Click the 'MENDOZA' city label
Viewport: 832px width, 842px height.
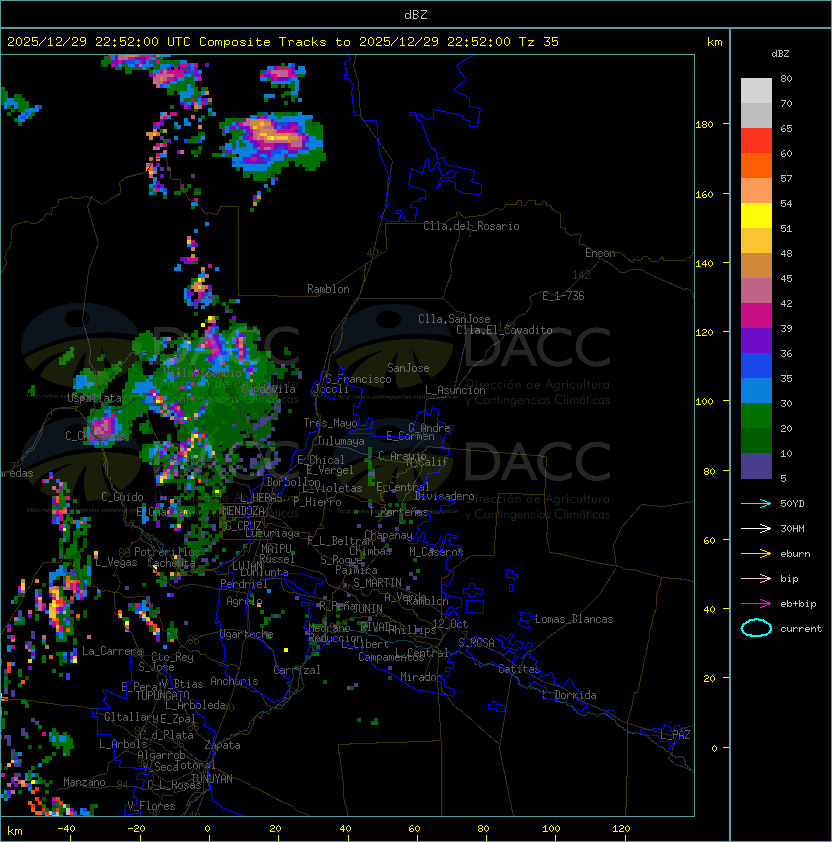(x=243, y=510)
